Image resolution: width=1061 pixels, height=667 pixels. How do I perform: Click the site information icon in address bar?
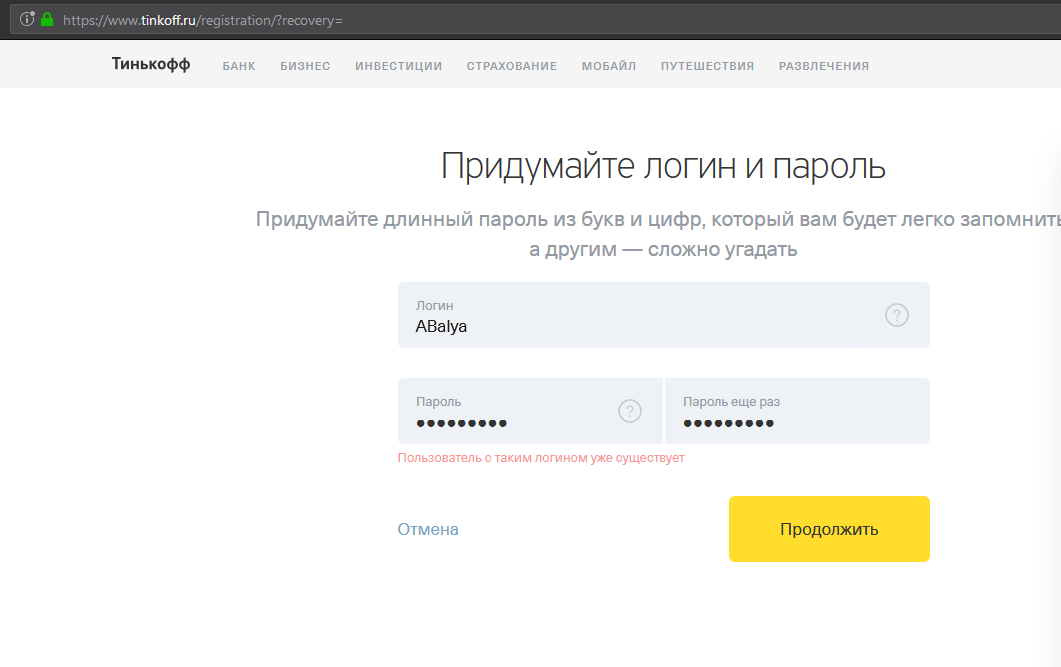27,19
